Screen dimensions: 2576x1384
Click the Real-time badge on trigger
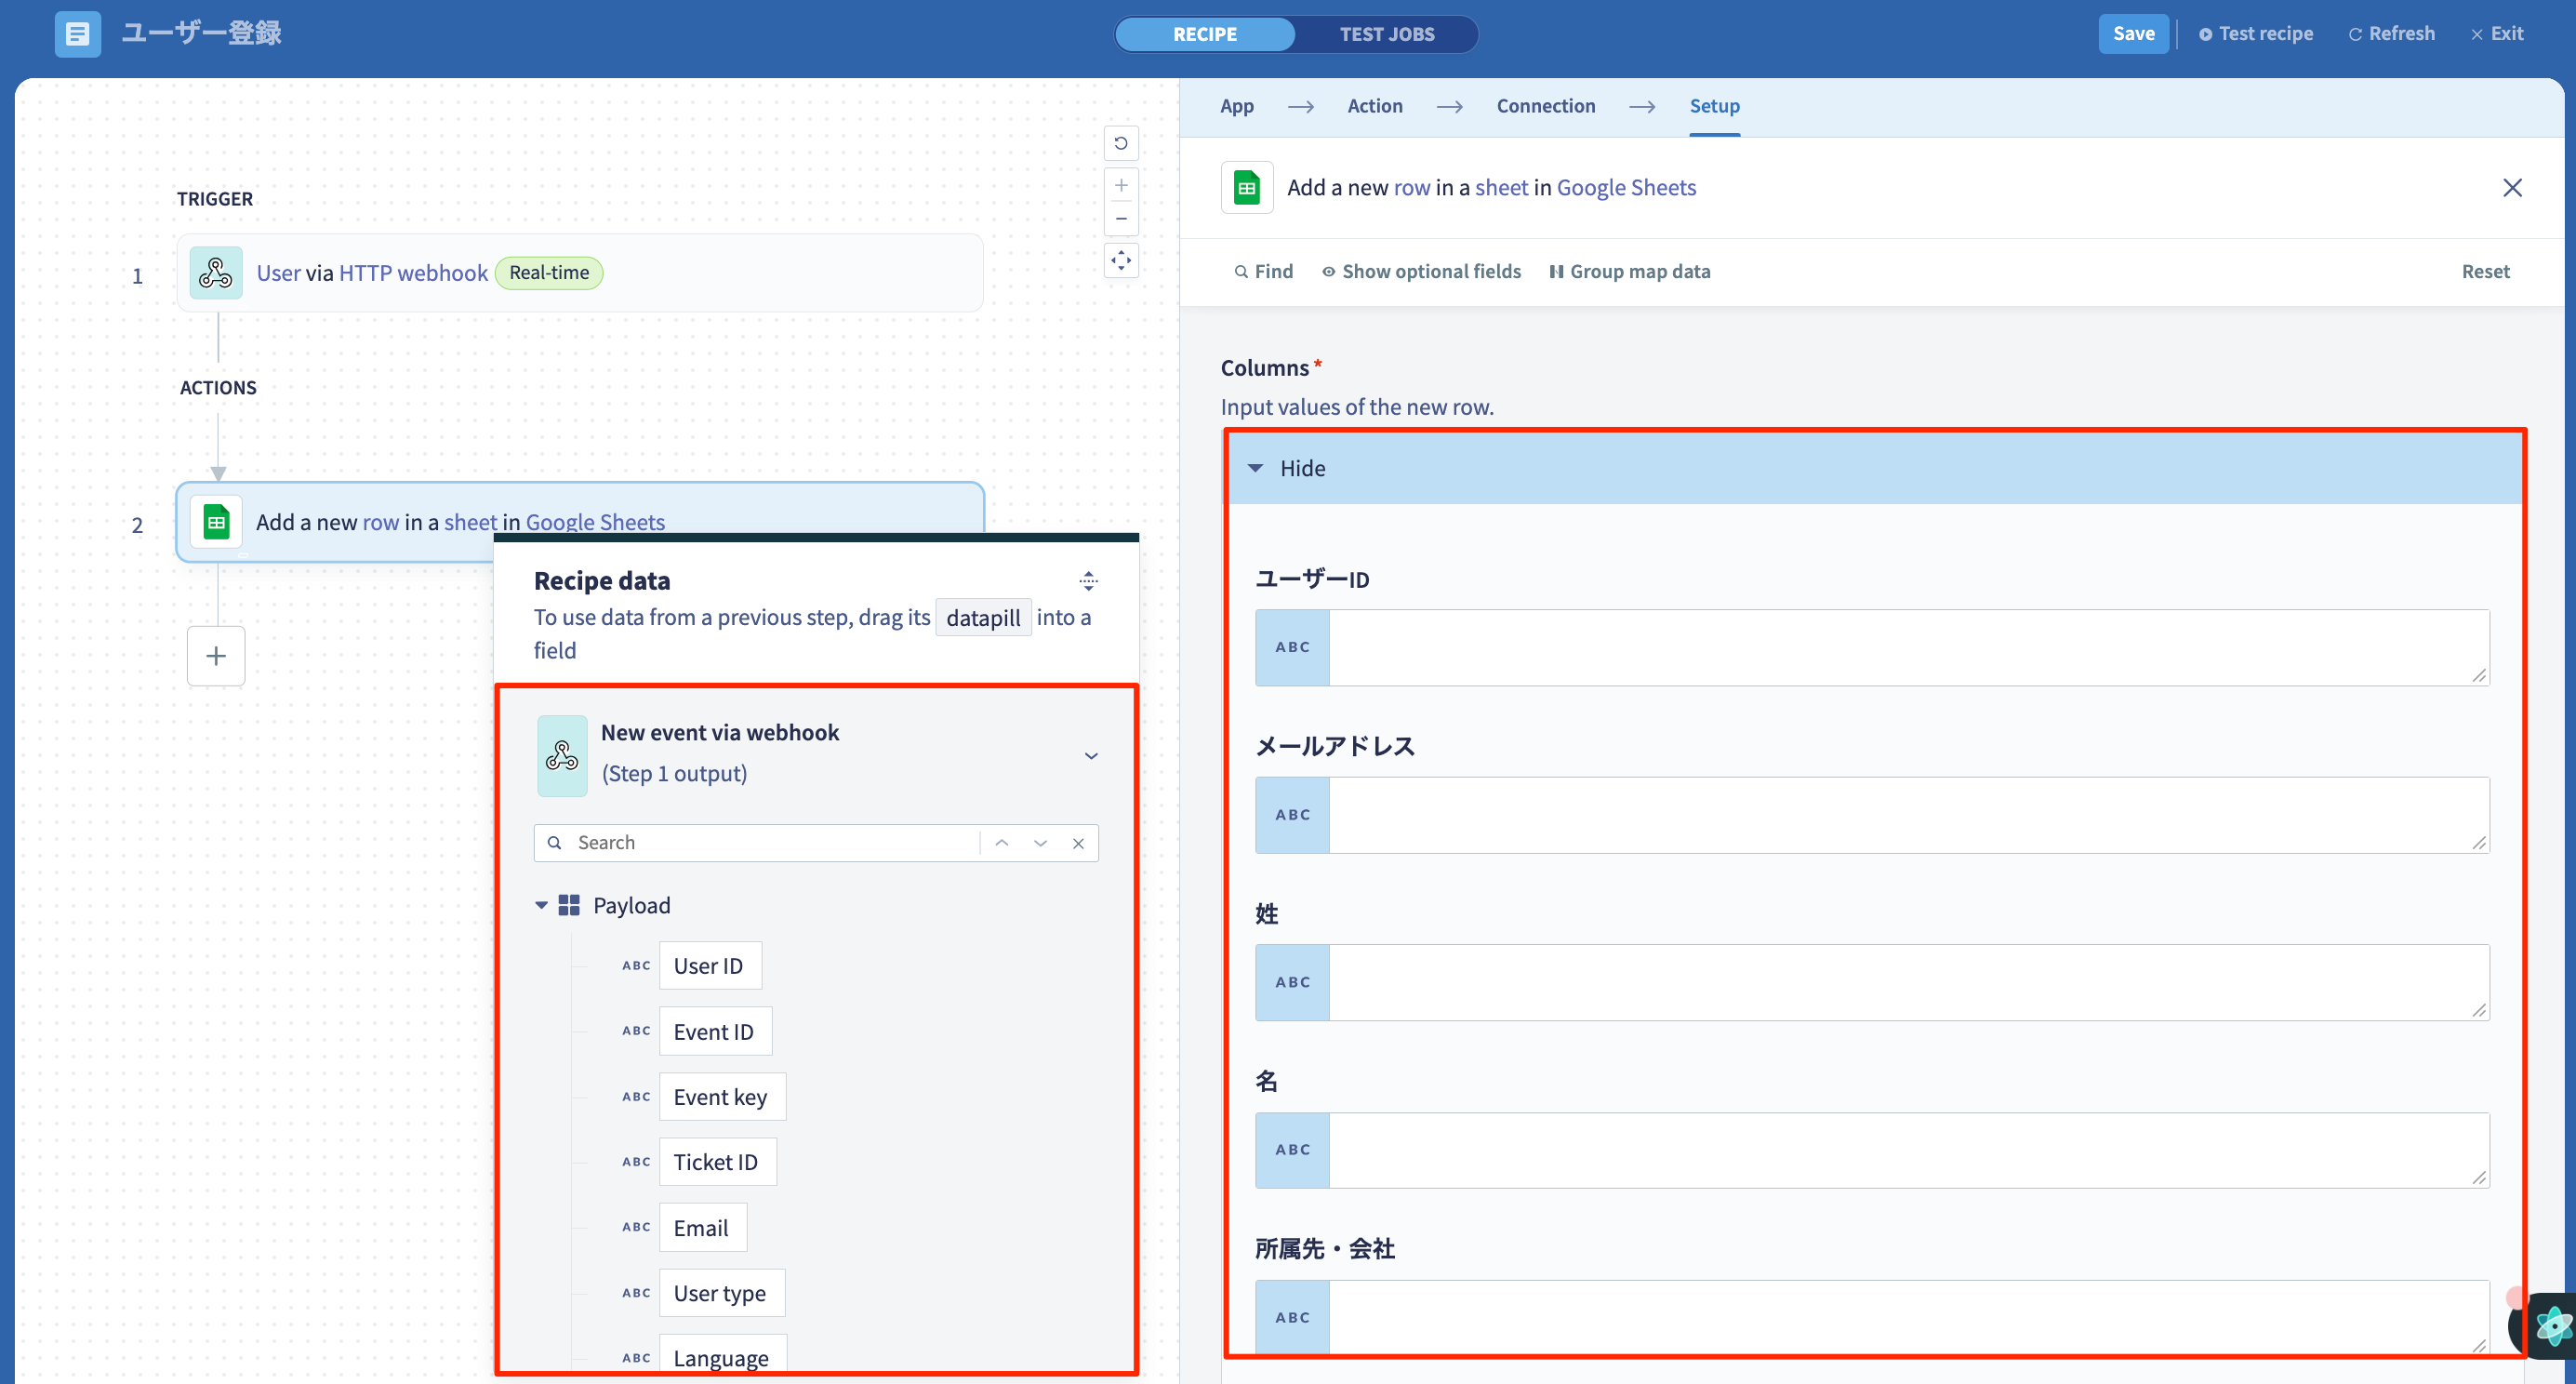549,273
